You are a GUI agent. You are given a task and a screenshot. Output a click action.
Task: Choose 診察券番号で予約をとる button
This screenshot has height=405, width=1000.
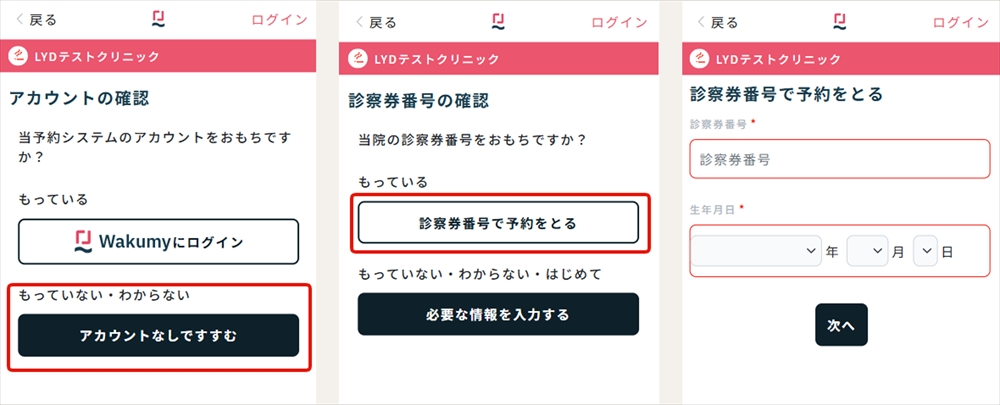[x=498, y=223]
